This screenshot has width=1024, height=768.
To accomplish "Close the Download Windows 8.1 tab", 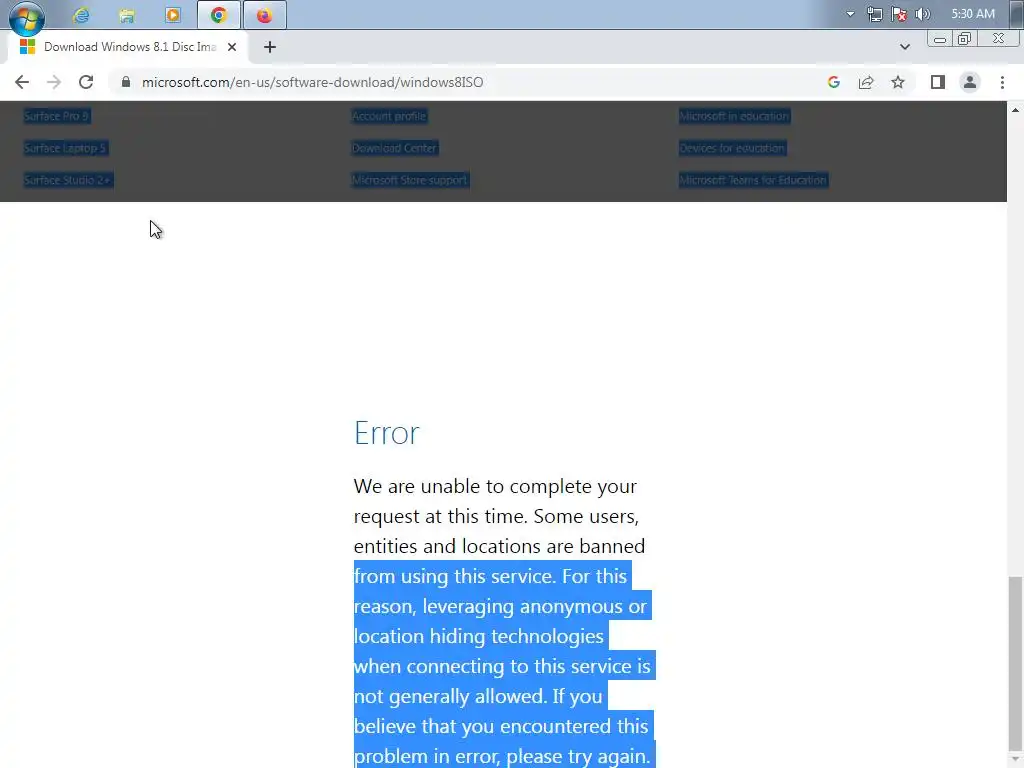I will click(x=232, y=47).
